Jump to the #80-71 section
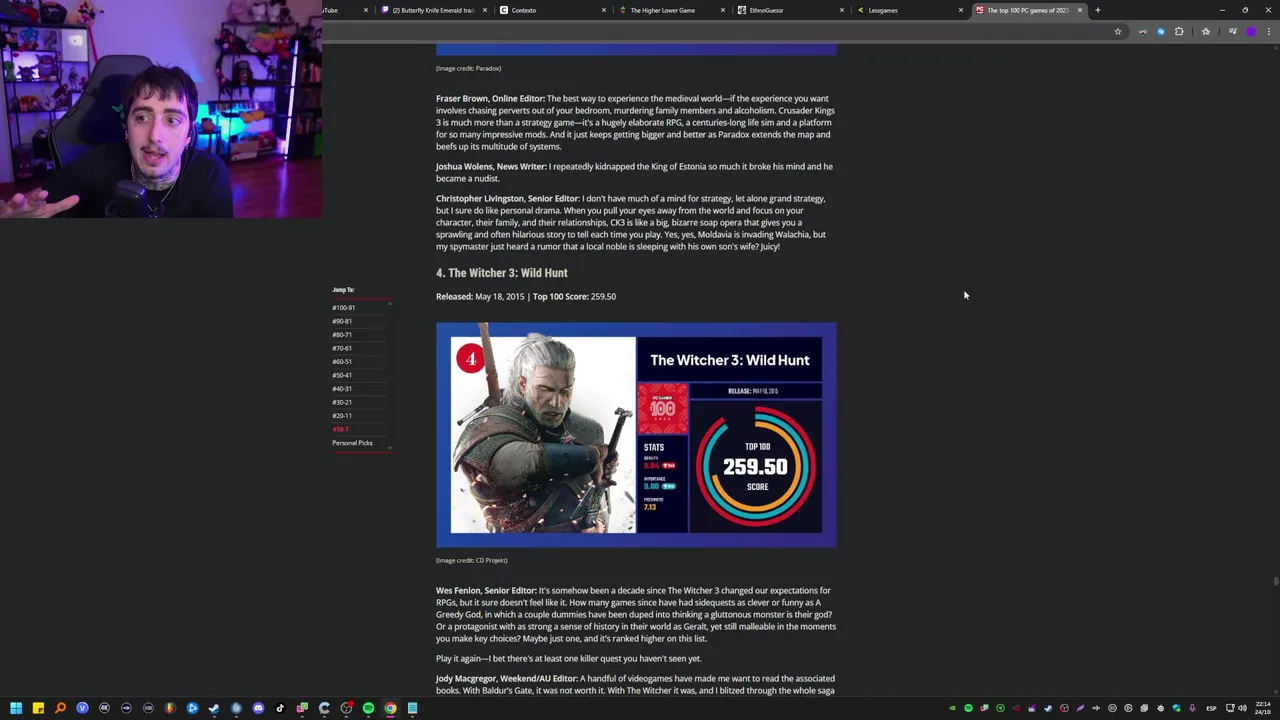 (342, 335)
